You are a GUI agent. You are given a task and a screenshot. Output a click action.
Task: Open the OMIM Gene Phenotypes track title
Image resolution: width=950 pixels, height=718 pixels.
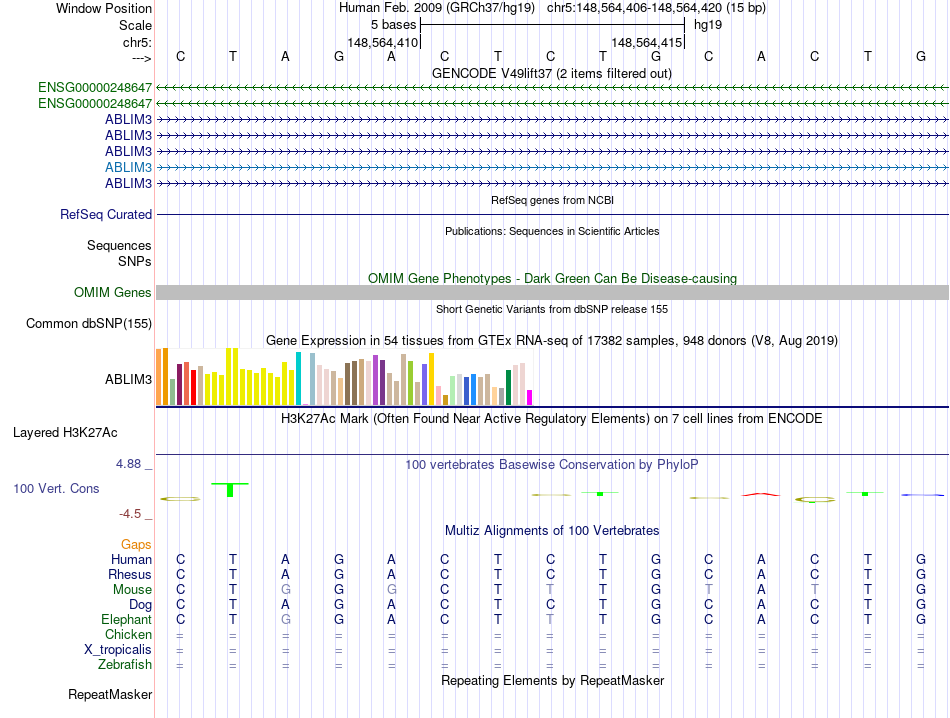552,279
